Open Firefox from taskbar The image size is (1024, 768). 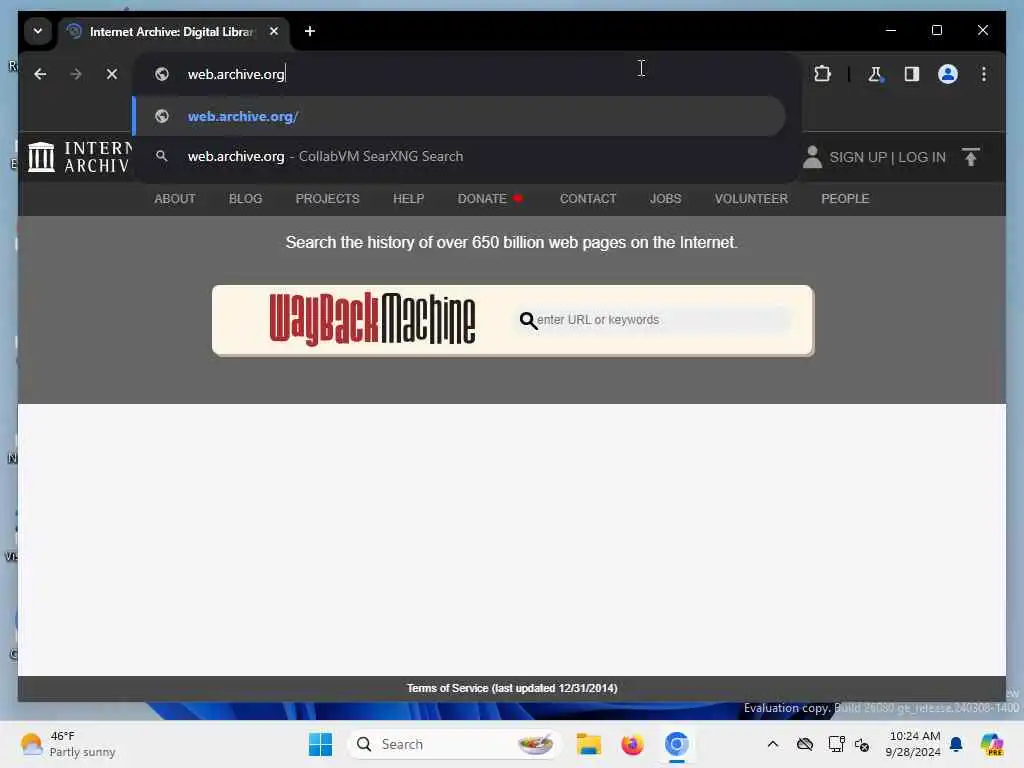click(632, 744)
